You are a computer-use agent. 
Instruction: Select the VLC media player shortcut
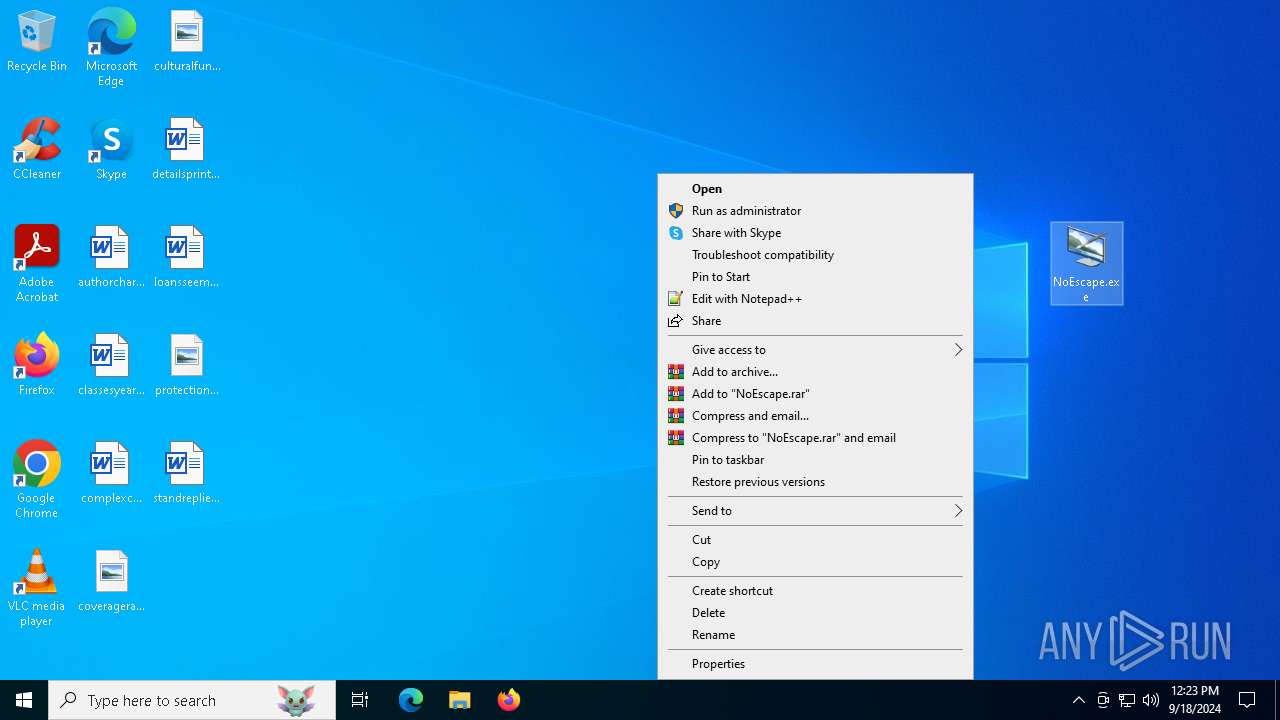[37, 588]
